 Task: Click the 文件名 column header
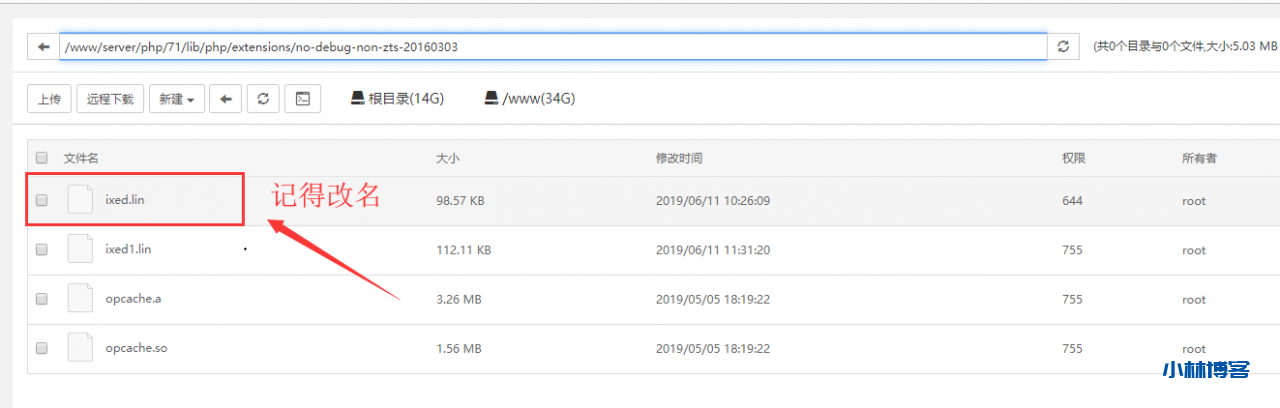coord(81,158)
